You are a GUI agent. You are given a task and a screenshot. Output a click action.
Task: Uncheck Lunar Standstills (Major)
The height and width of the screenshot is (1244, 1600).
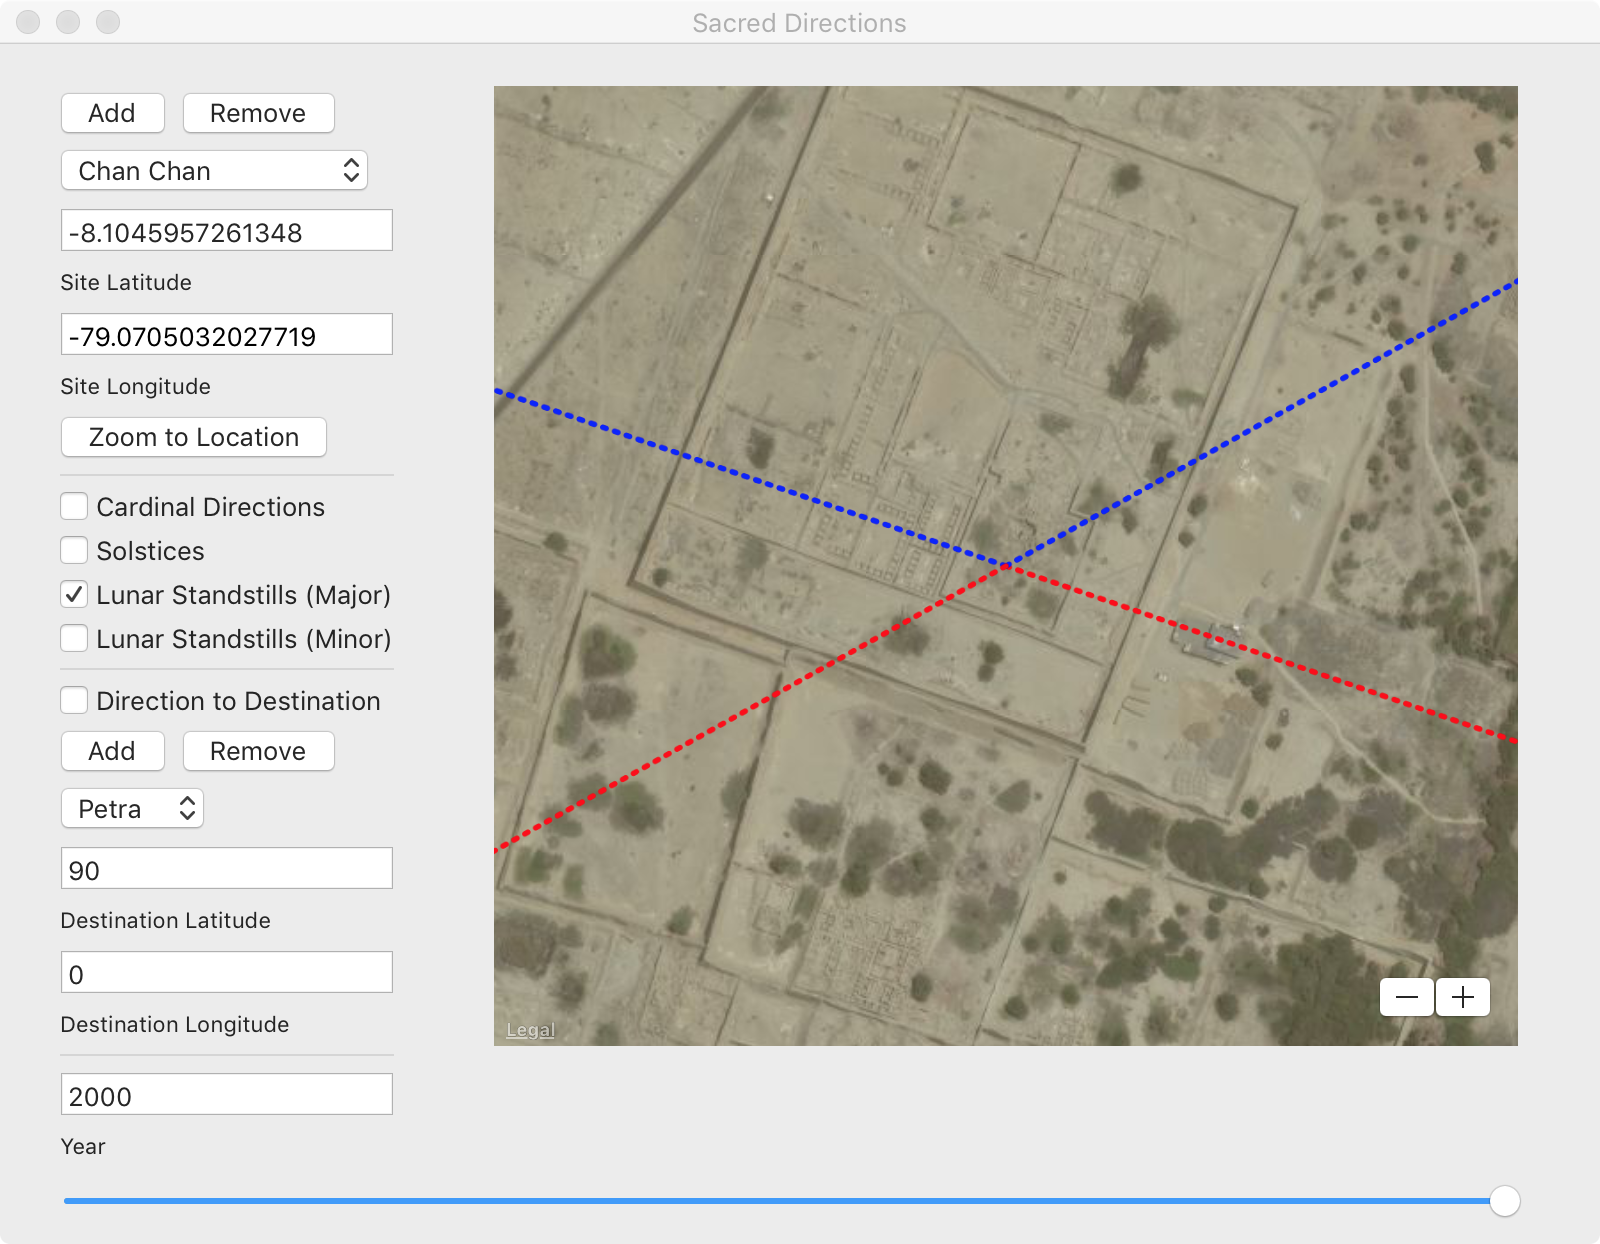tap(74, 595)
